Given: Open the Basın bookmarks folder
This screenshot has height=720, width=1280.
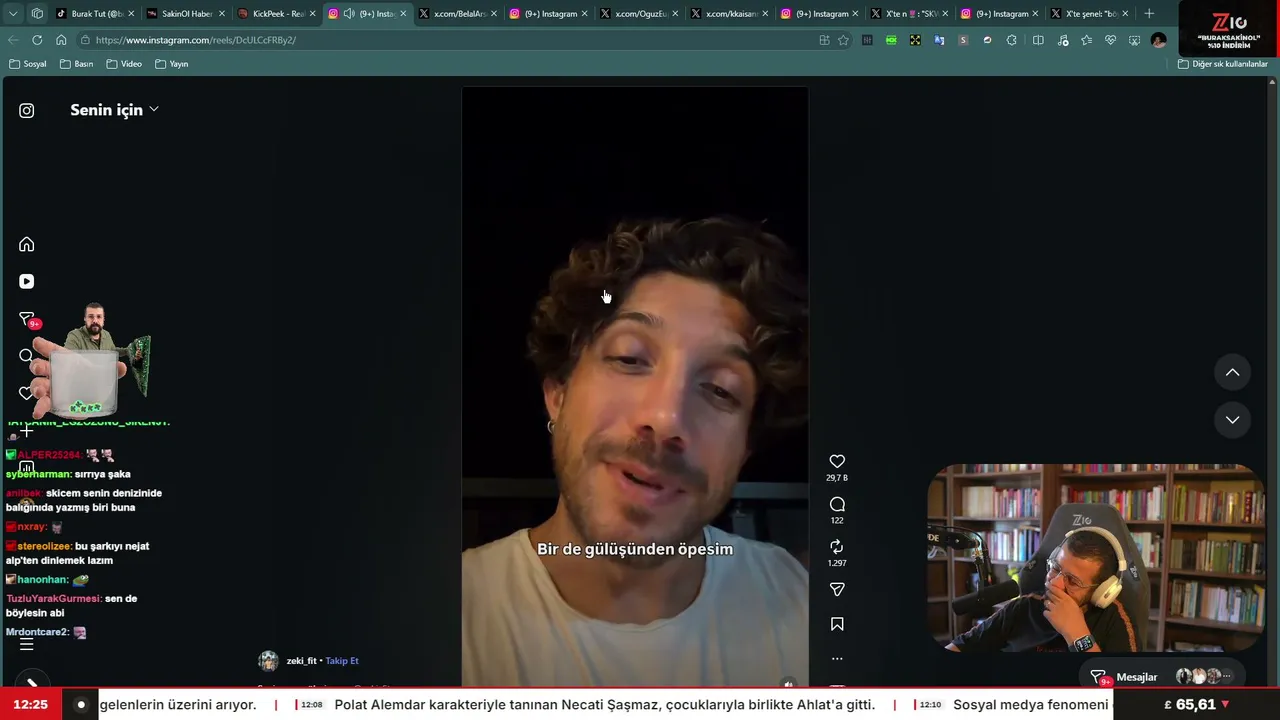Looking at the screenshot, I should [77, 64].
